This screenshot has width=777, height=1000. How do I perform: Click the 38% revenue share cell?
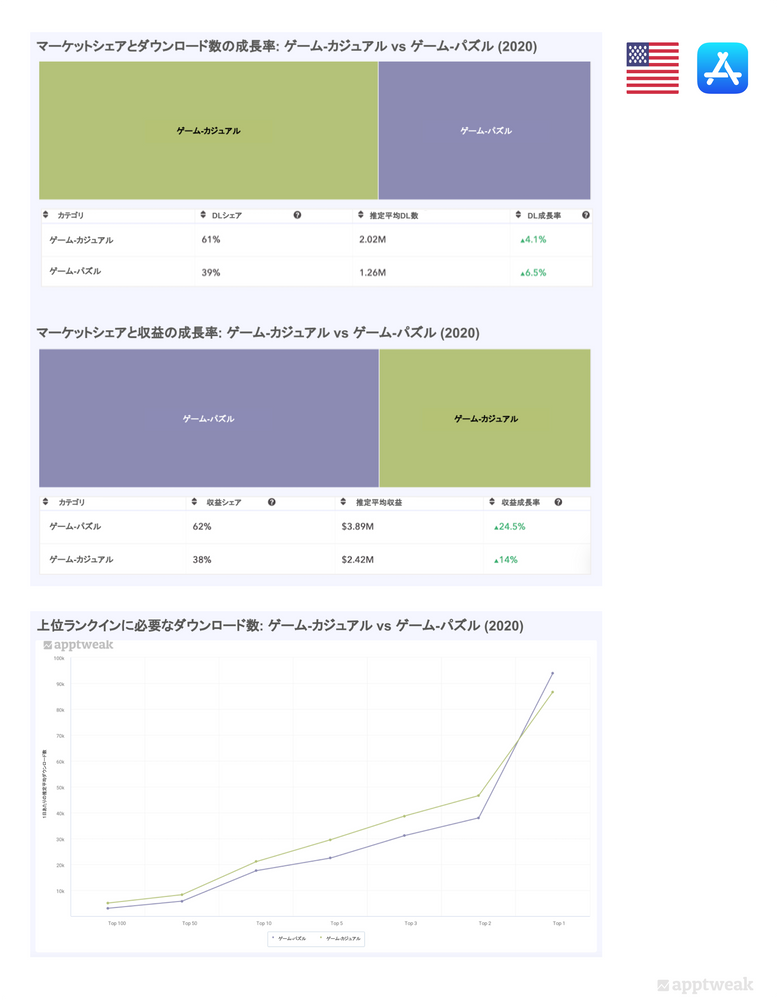point(202,559)
